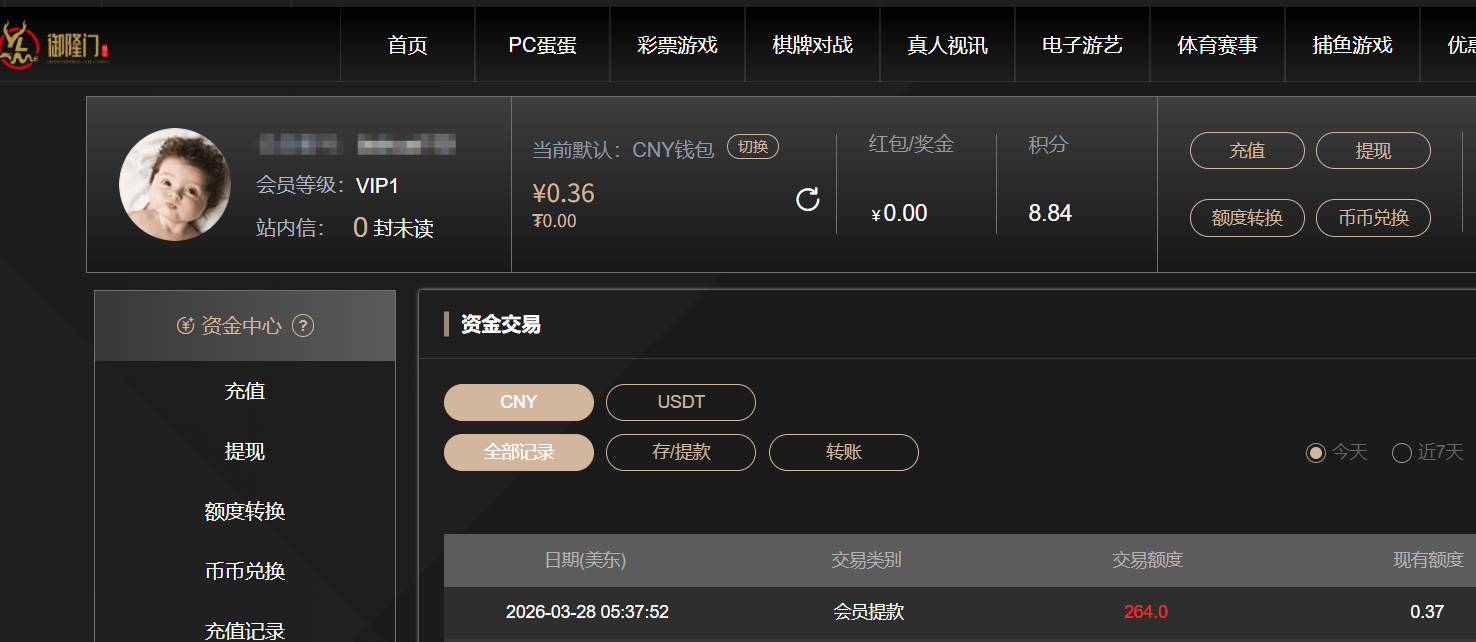The height and width of the screenshot is (642, 1476).
Task: Click the site logo in the header
Action: click(55, 45)
